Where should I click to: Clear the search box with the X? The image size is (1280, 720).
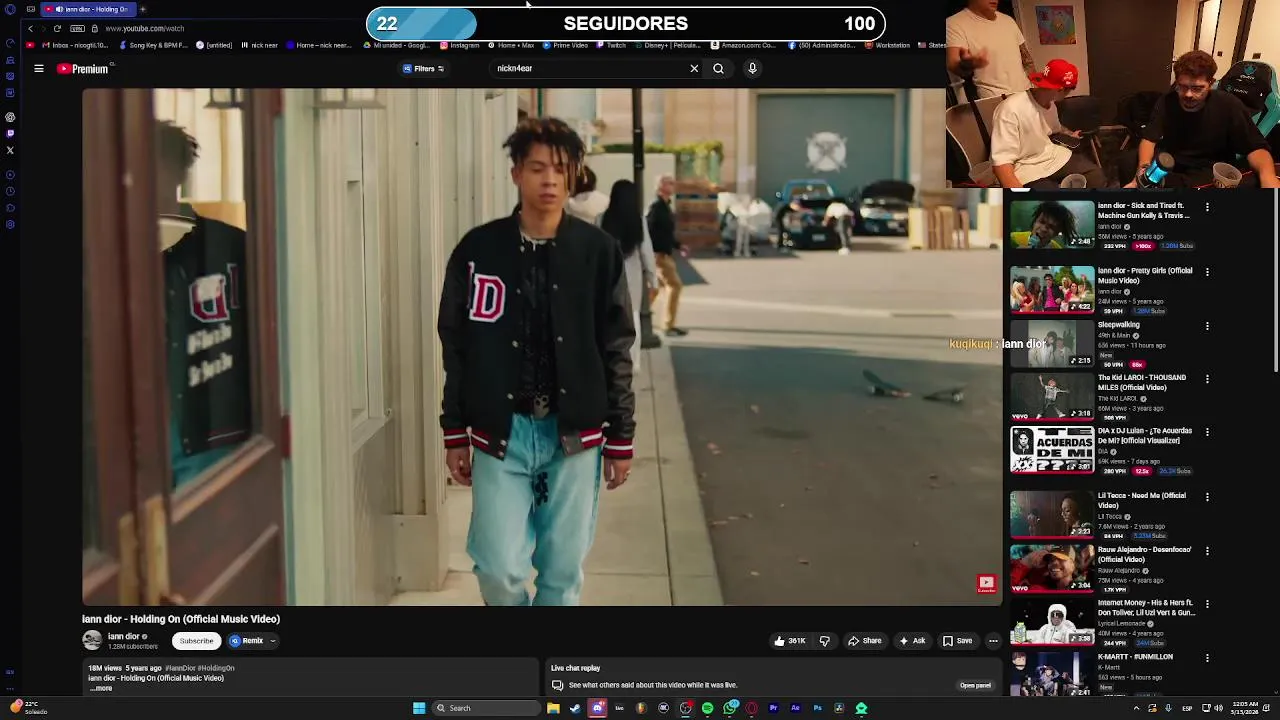tap(694, 69)
